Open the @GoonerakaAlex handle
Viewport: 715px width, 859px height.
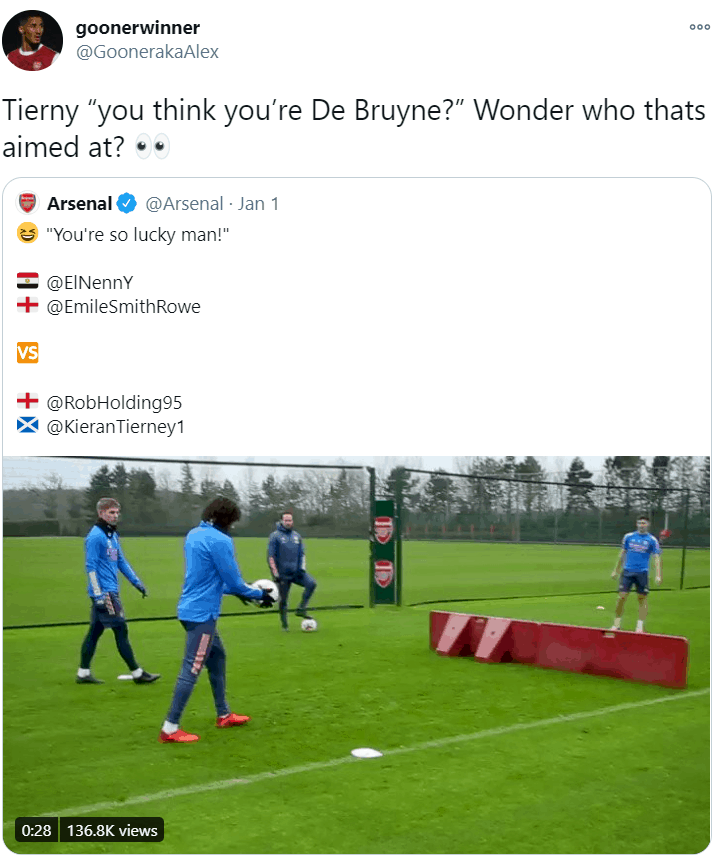click(147, 51)
